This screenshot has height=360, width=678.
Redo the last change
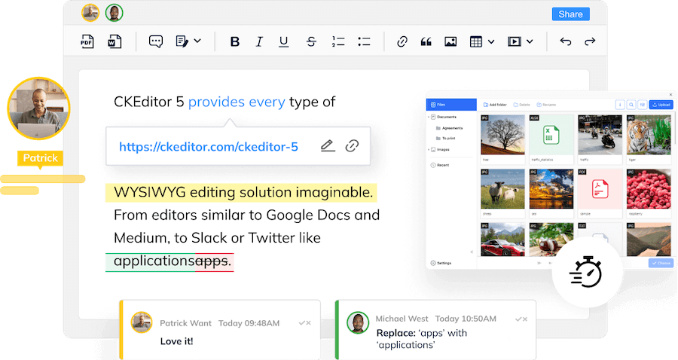pos(590,41)
